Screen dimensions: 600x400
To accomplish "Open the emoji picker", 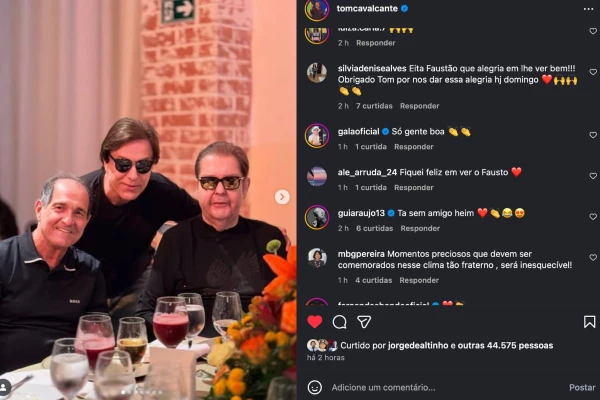I will click(315, 387).
